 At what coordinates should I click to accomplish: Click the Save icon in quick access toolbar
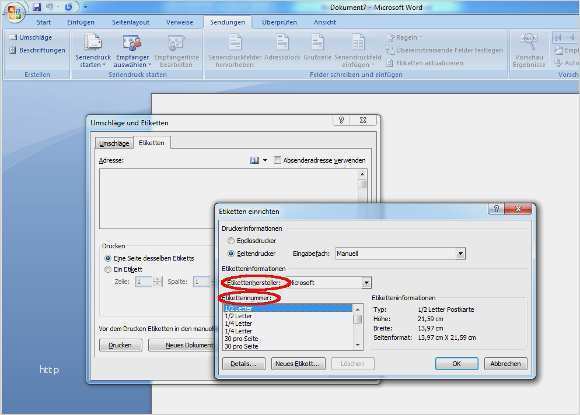36,7
